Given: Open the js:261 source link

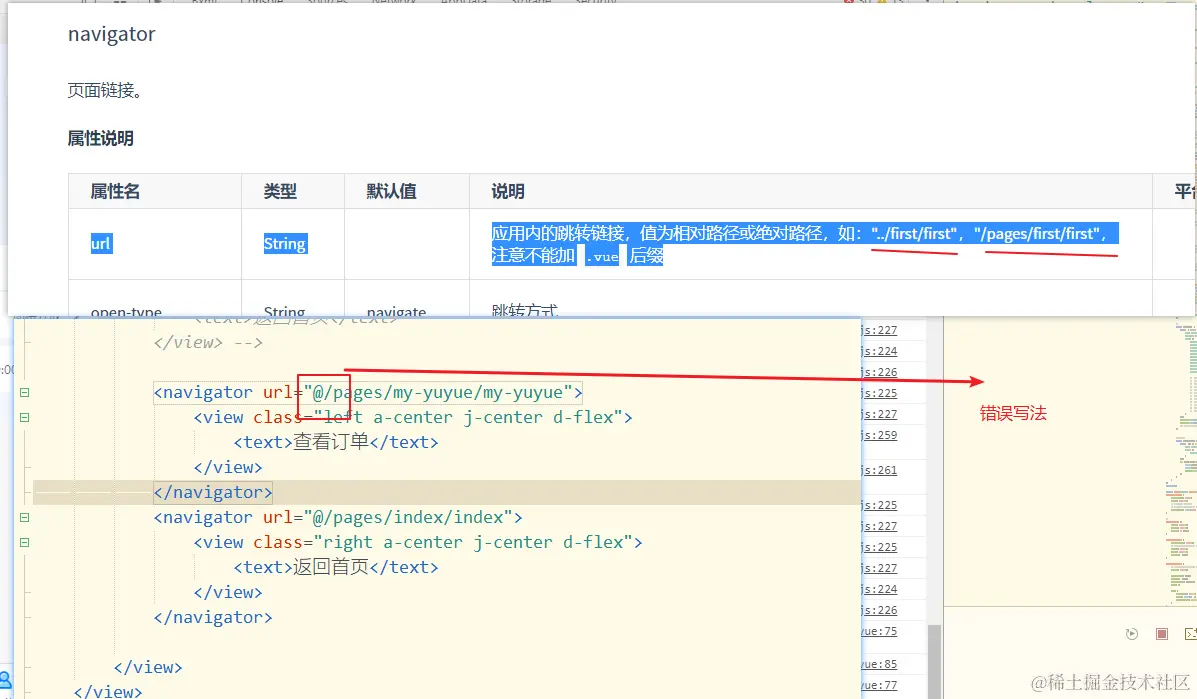Looking at the screenshot, I should point(879,470).
